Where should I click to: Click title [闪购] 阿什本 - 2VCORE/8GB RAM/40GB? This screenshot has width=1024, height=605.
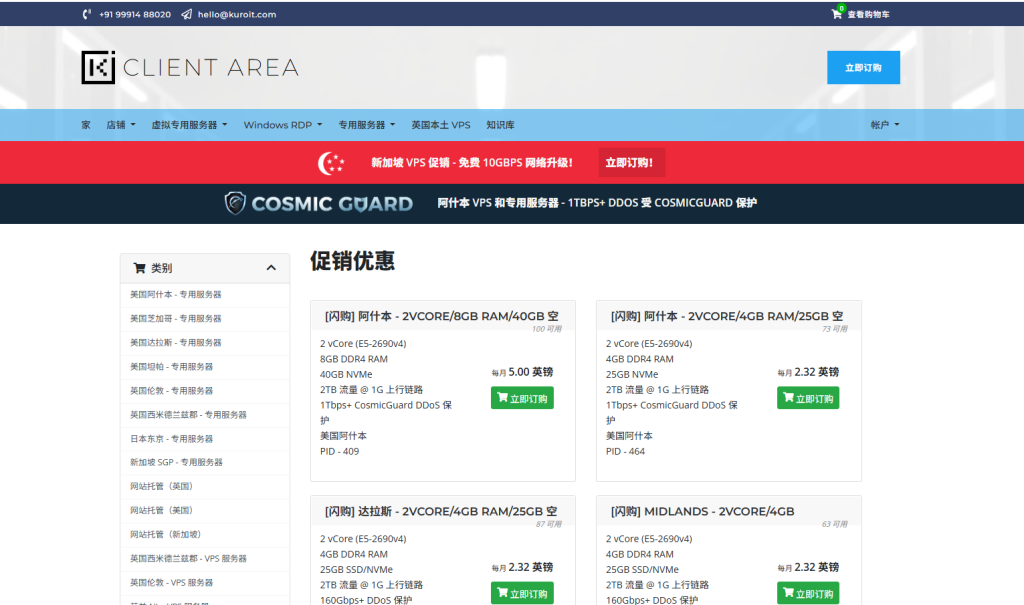click(442, 316)
